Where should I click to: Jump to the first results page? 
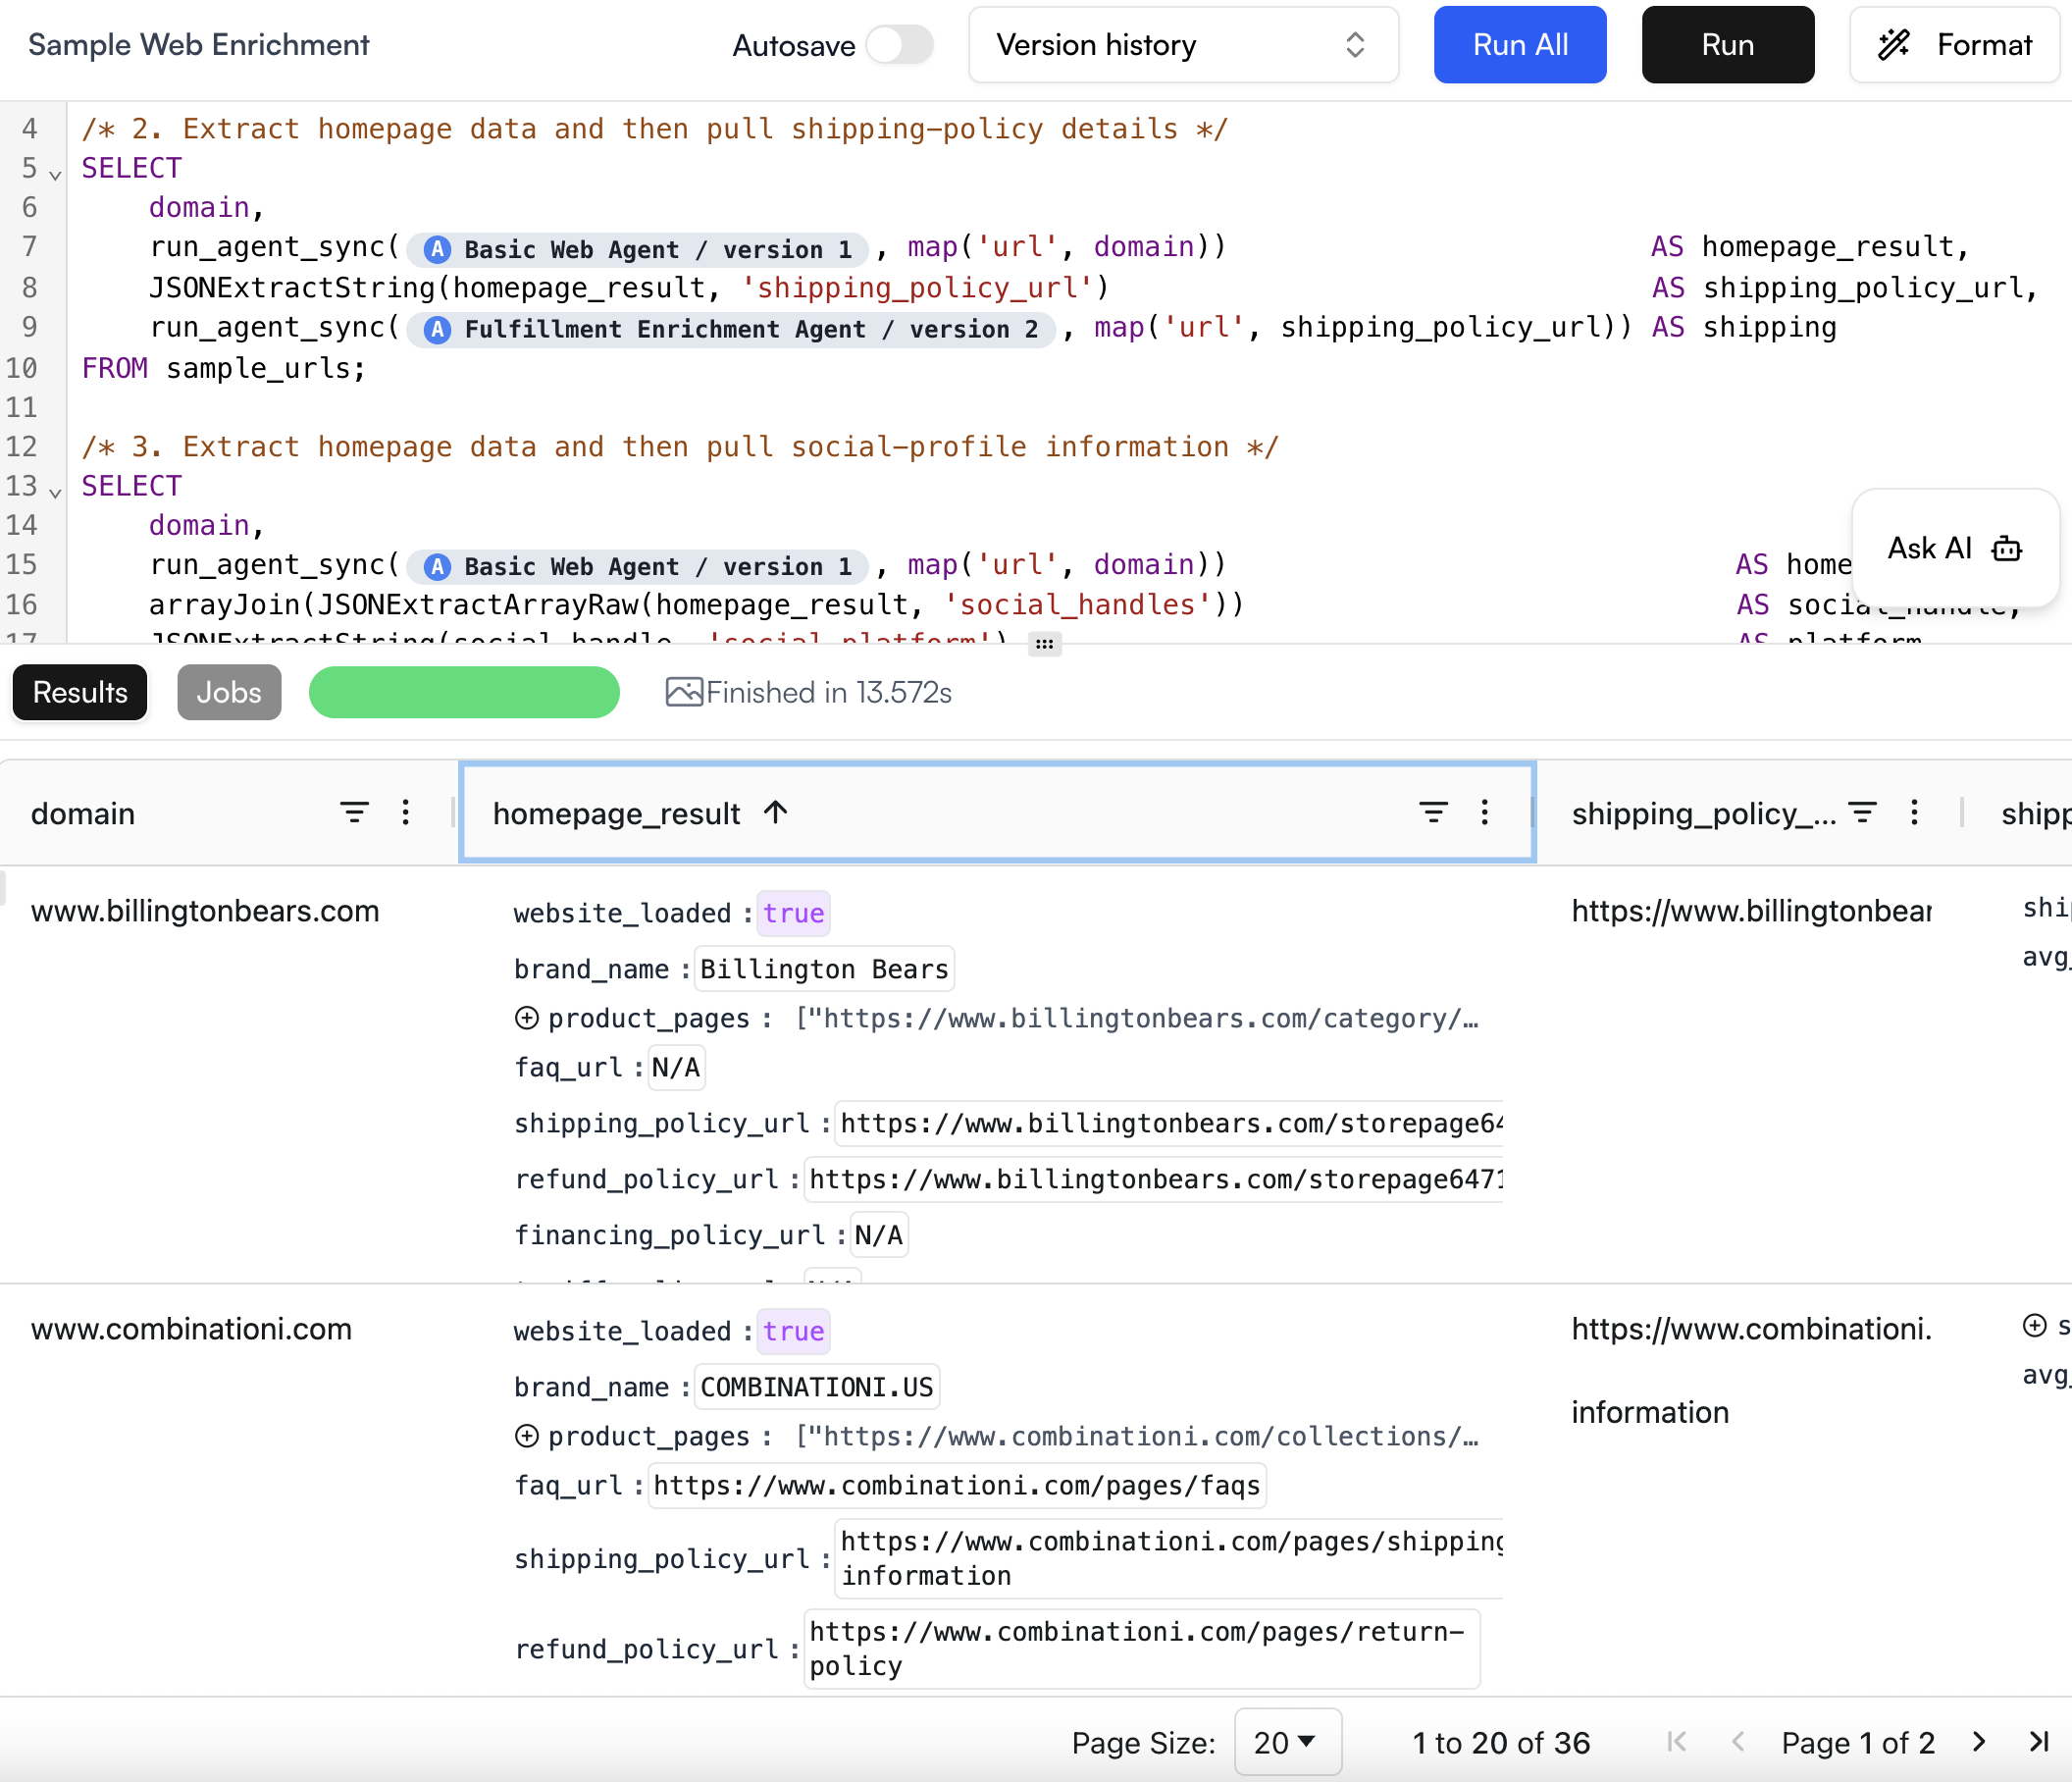click(x=1677, y=1742)
